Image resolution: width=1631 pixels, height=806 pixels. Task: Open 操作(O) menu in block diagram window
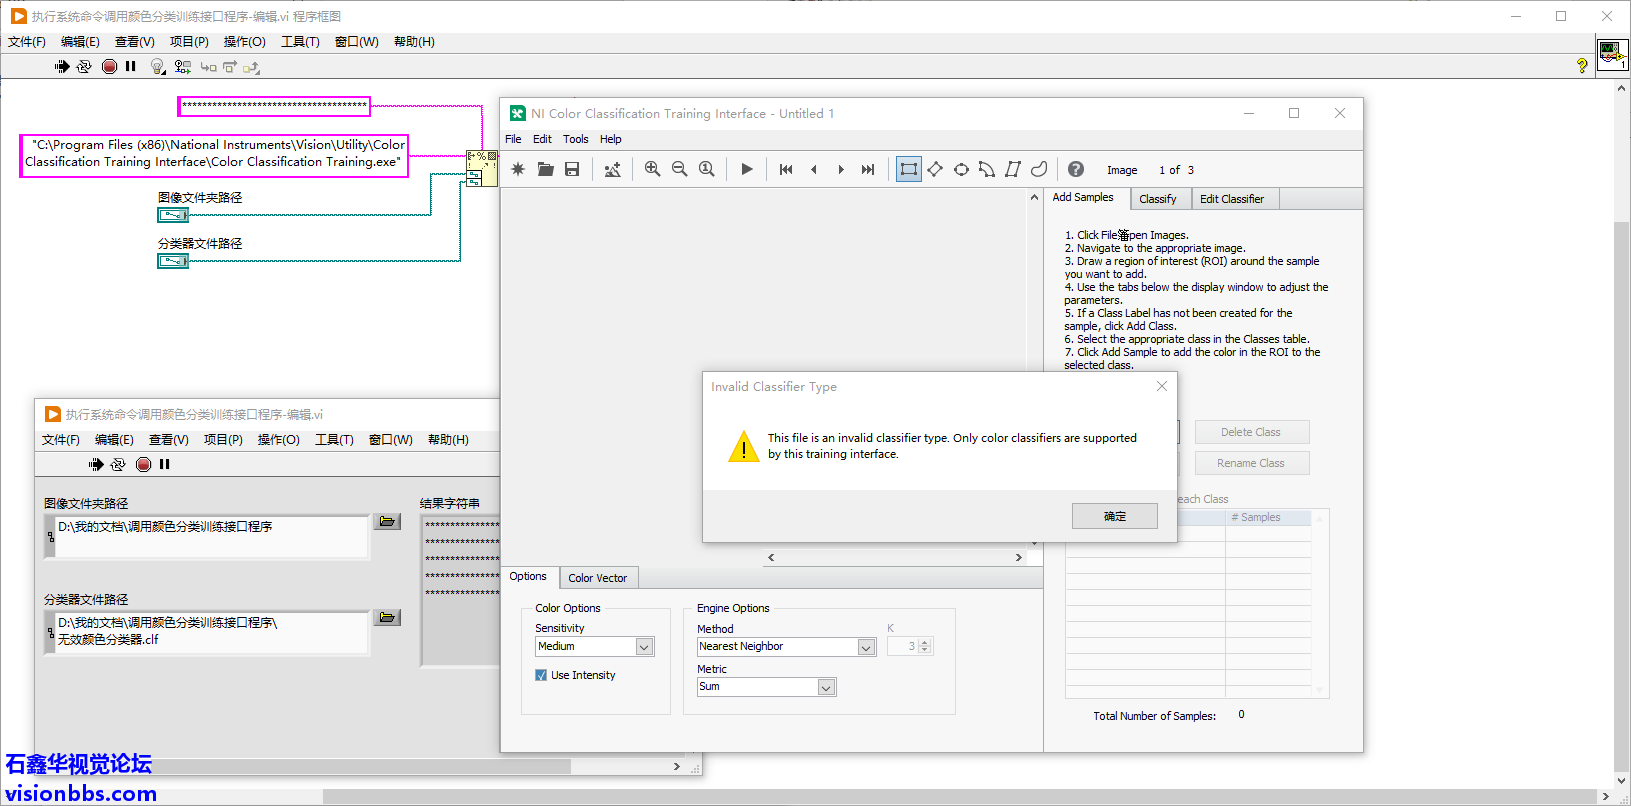pyautogui.click(x=244, y=42)
